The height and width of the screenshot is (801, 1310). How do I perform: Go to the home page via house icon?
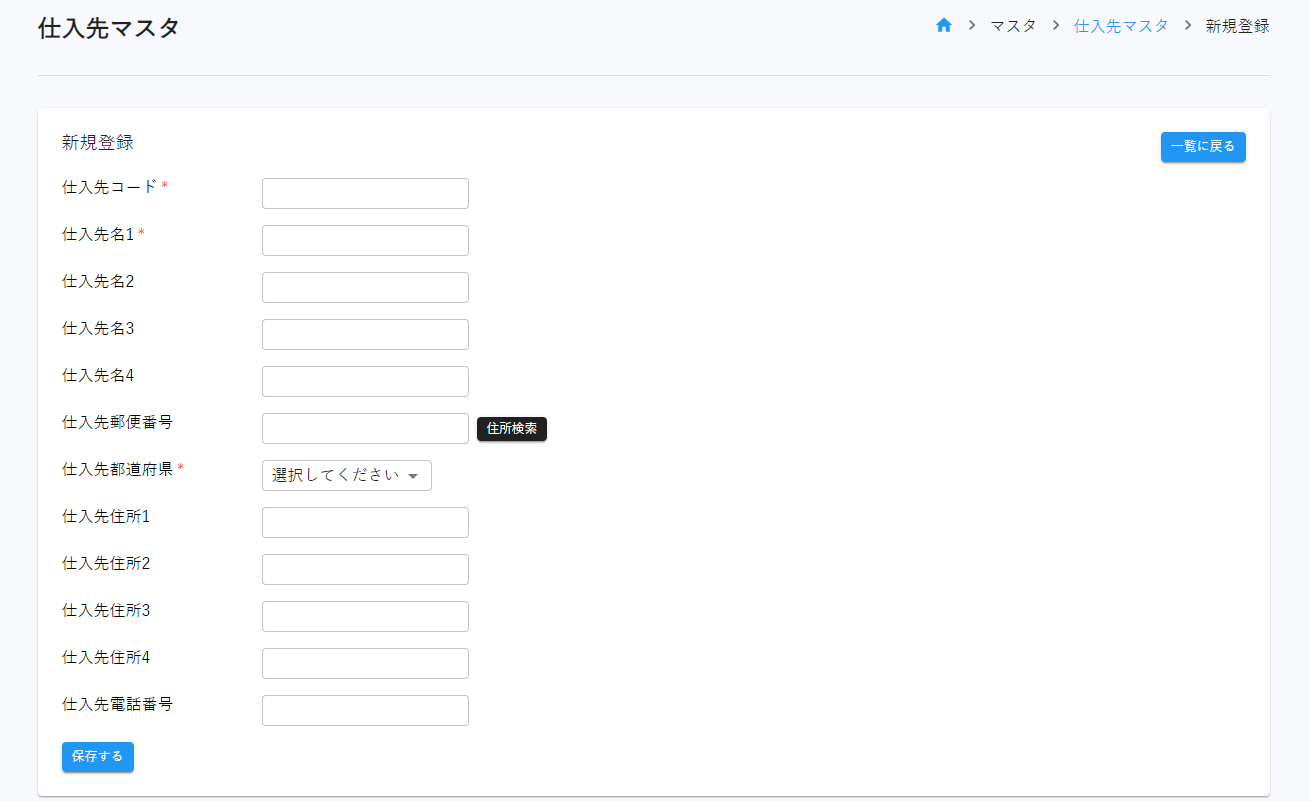click(x=943, y=26)
